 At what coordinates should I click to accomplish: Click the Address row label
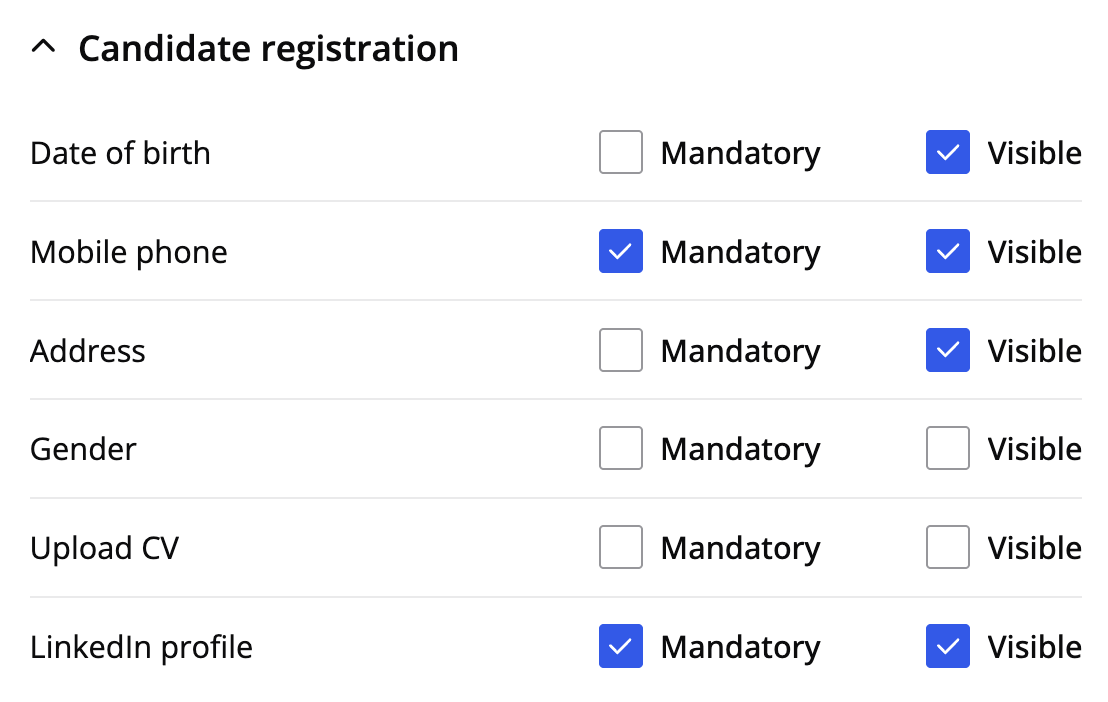point(88,351)
